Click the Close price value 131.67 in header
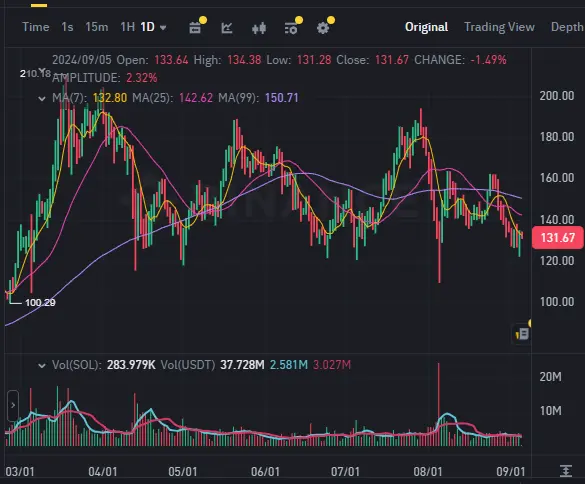585x484 pixels. [392, 60]
